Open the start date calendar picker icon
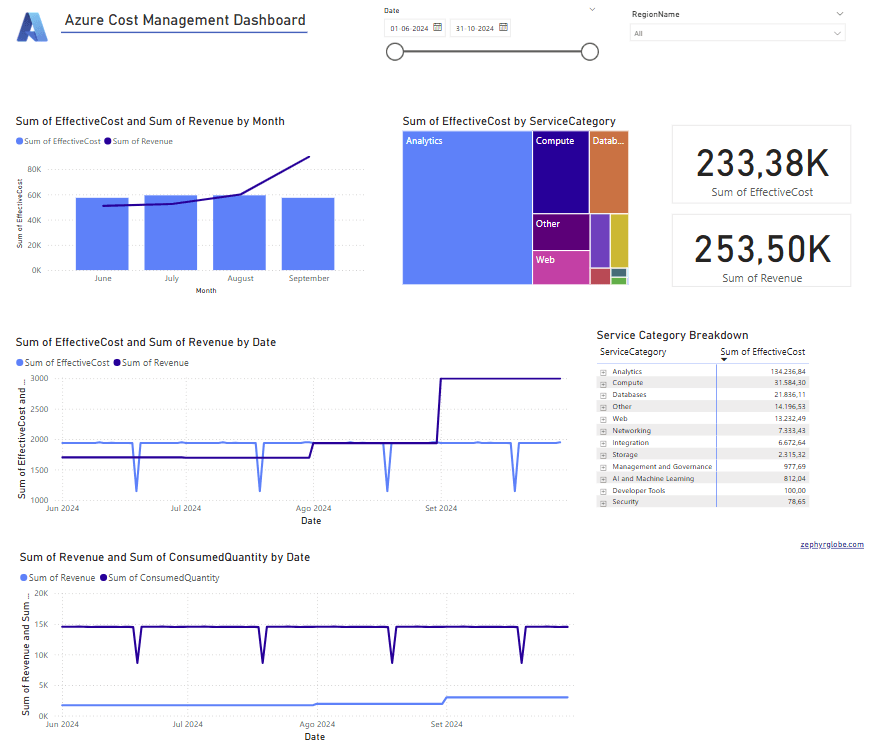This screenshot has width=878, height=755. [x=438, y=27]
